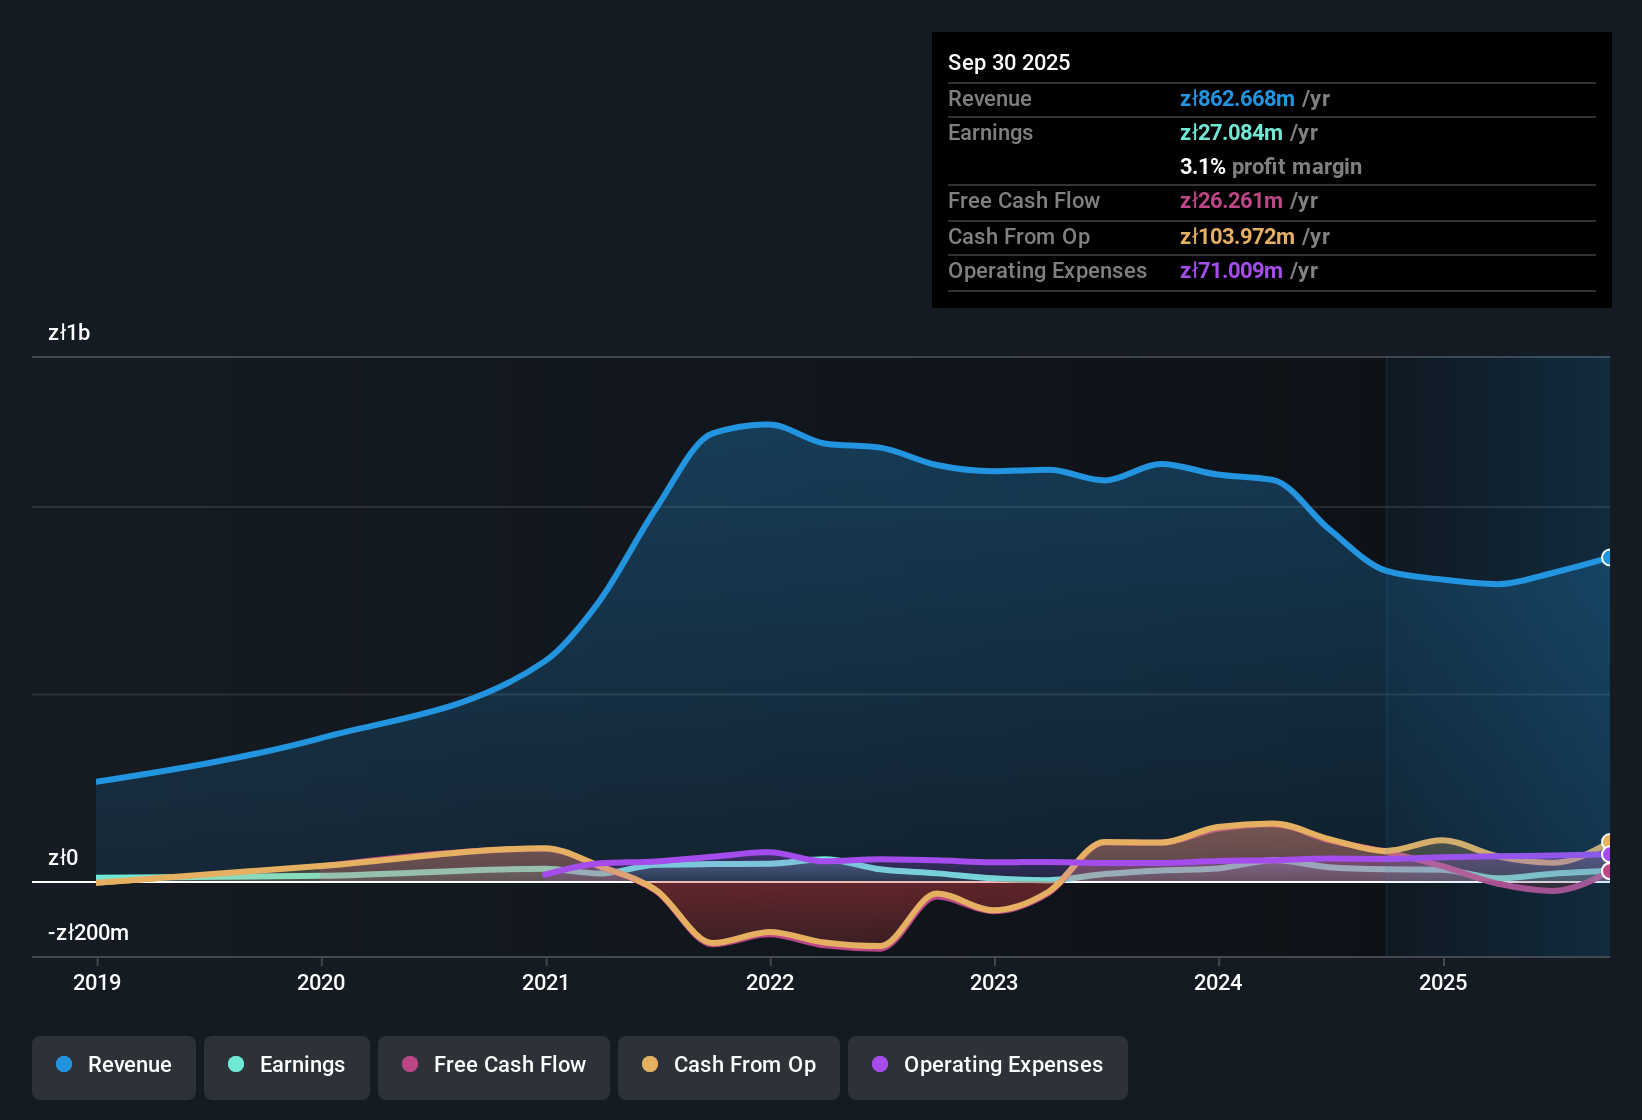Screen dimensions: 1642x1120
Task: Toggle the Earnings series legend
Action: point(287,1065)
